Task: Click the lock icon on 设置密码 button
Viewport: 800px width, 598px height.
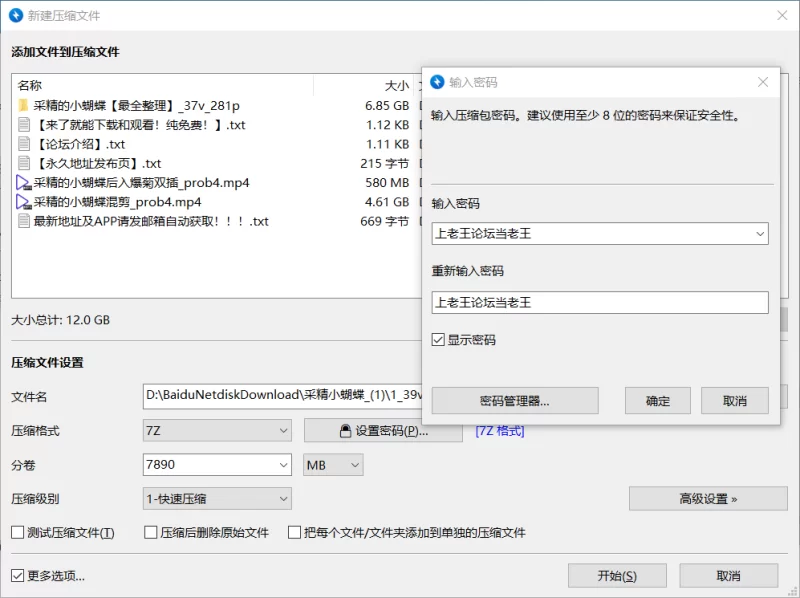Action: (345, 431)
